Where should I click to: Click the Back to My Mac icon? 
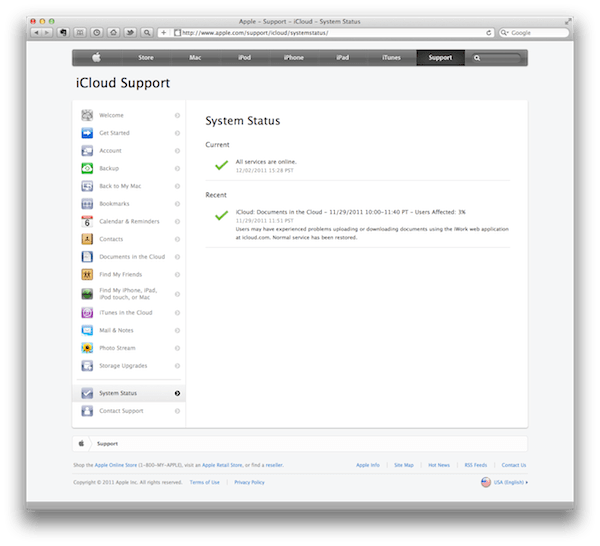(x=87, y=186)
